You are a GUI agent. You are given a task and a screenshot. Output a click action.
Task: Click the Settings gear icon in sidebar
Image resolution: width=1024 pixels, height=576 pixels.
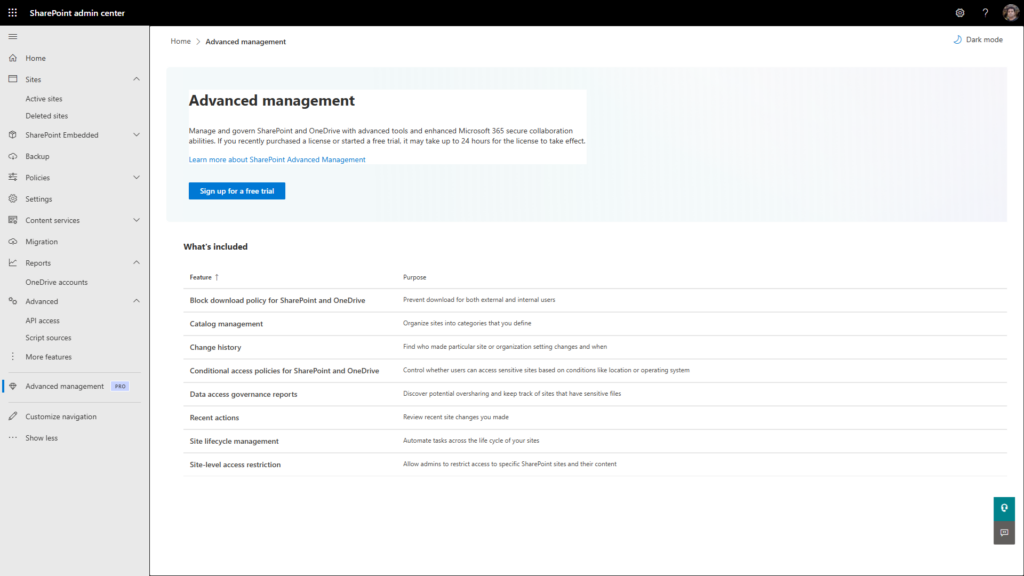(12, 199)
